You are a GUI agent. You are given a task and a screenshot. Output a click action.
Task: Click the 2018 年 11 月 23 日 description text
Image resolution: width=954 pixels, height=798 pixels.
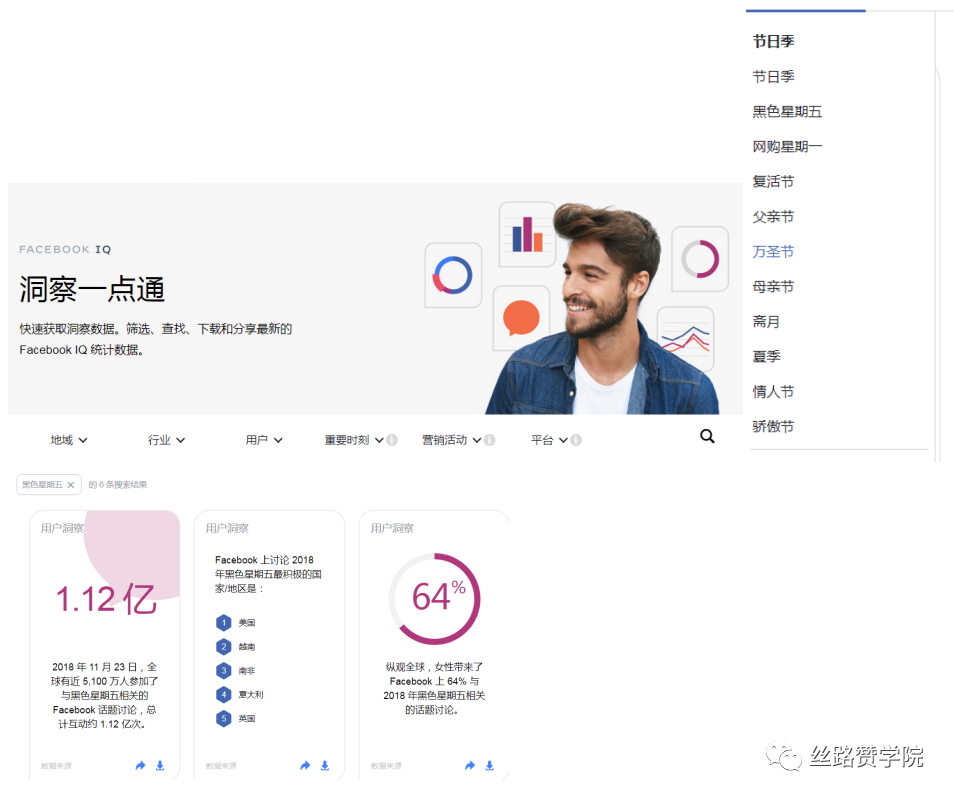(105, 695)
